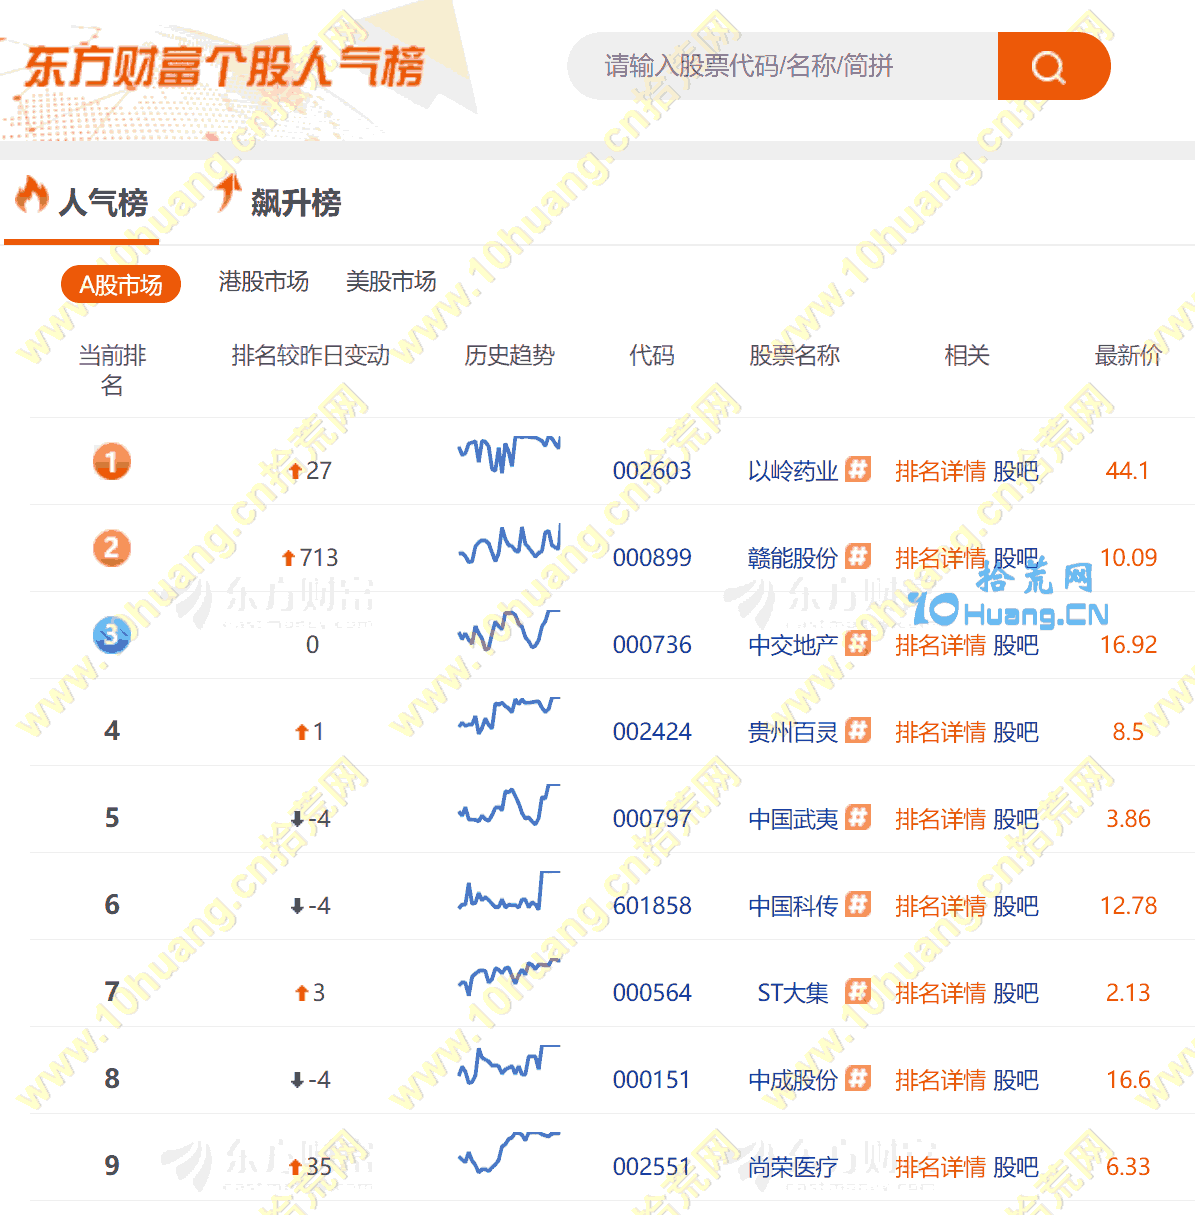
Task: Open the 贵州百灵 stock page
Action: pyautogui.click(x=793, y=732)
